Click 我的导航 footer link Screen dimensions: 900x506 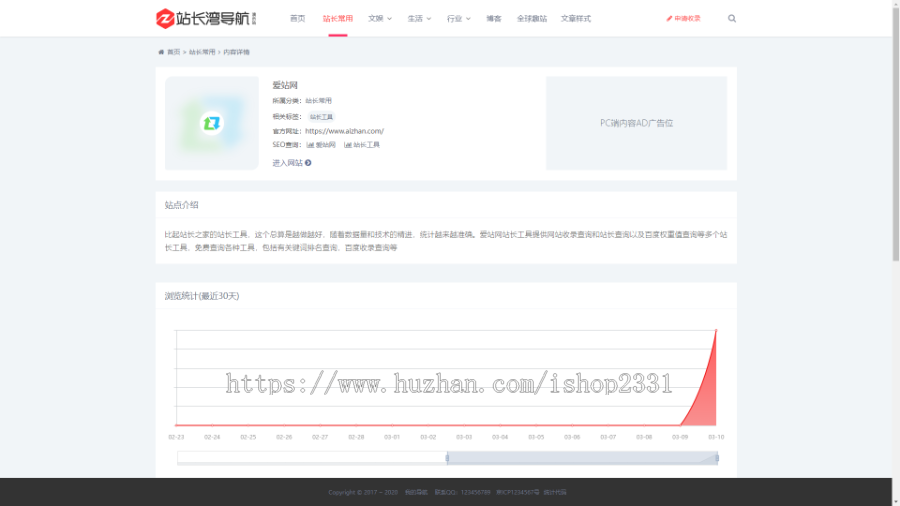[x=416, y=492]
